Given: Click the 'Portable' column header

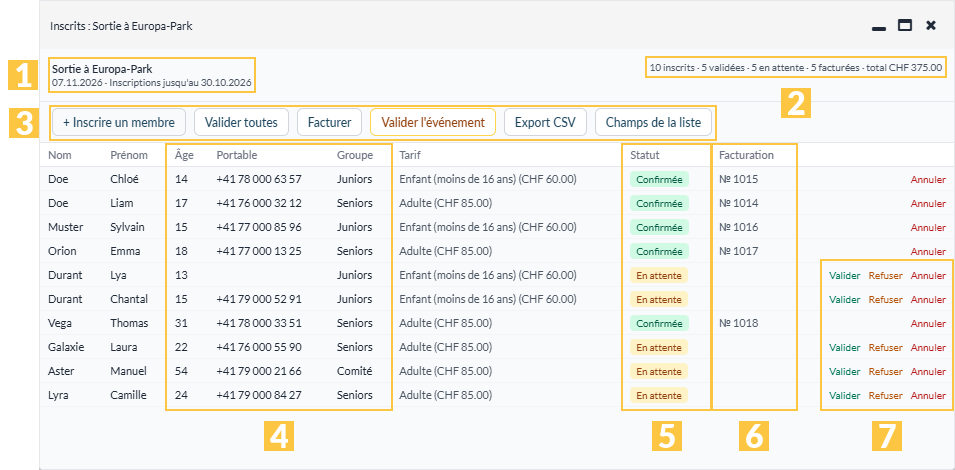Looking at the screenshot, I should click(236, 155).
